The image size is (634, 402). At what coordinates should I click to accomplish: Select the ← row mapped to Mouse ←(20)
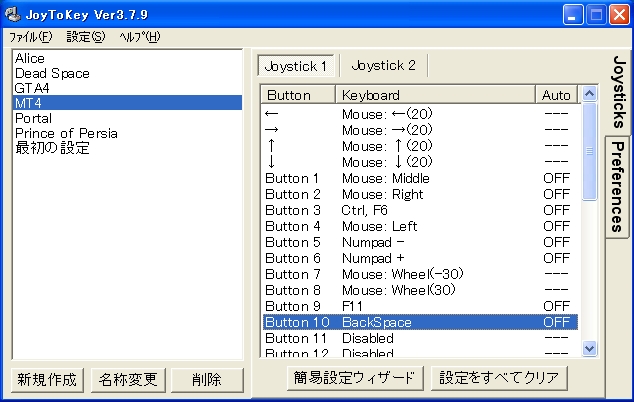pyautogui.click(x=420, y=114)
